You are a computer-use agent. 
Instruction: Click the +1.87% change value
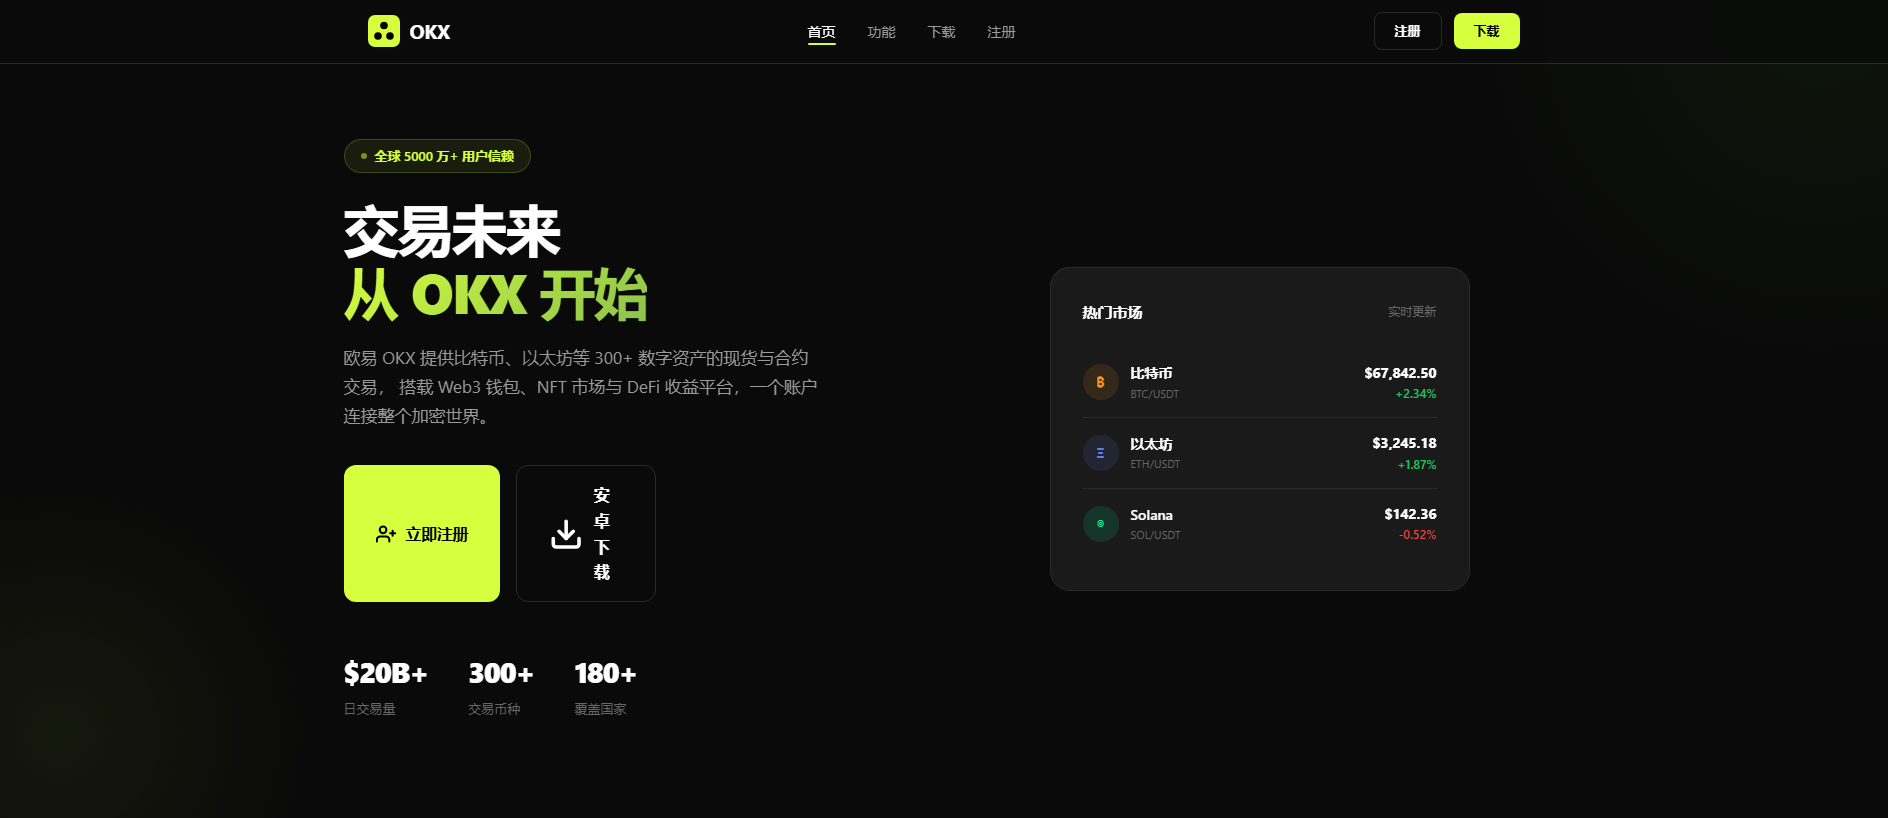pyautogui.click(x=1417, y=465)
